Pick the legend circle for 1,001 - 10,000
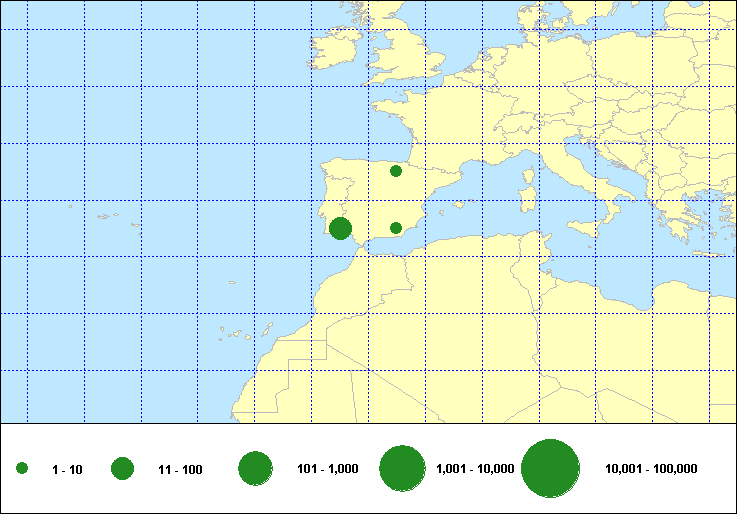Image resolution: width=737 pixels, height=514 pixels. [x=403, y=468]
